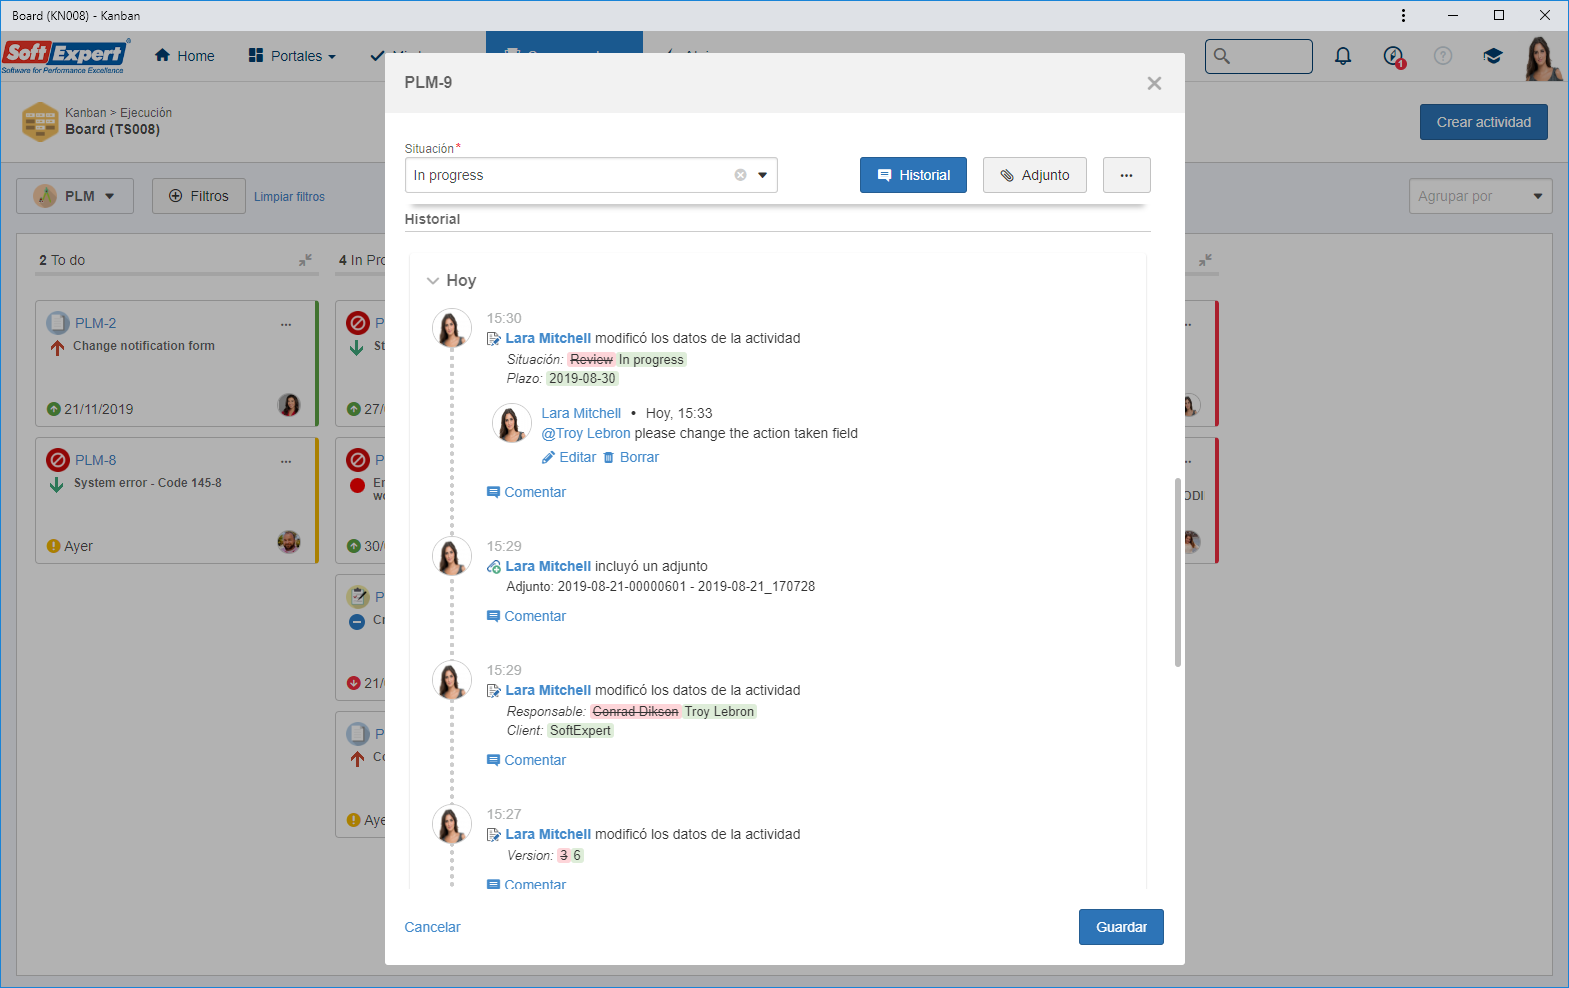Click the Cancelar link
The image size is (1569, 988).
click(432, 927)
